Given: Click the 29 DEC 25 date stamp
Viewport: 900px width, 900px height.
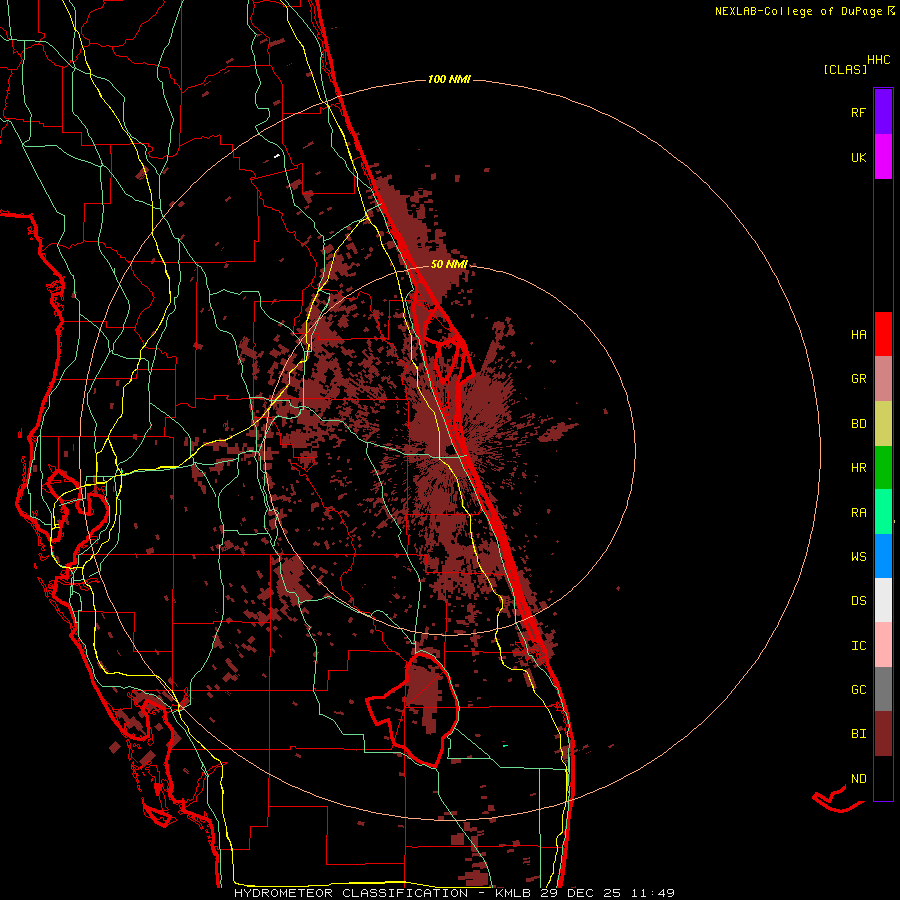Looking at the screenshot, I should [x=580, y=893].
